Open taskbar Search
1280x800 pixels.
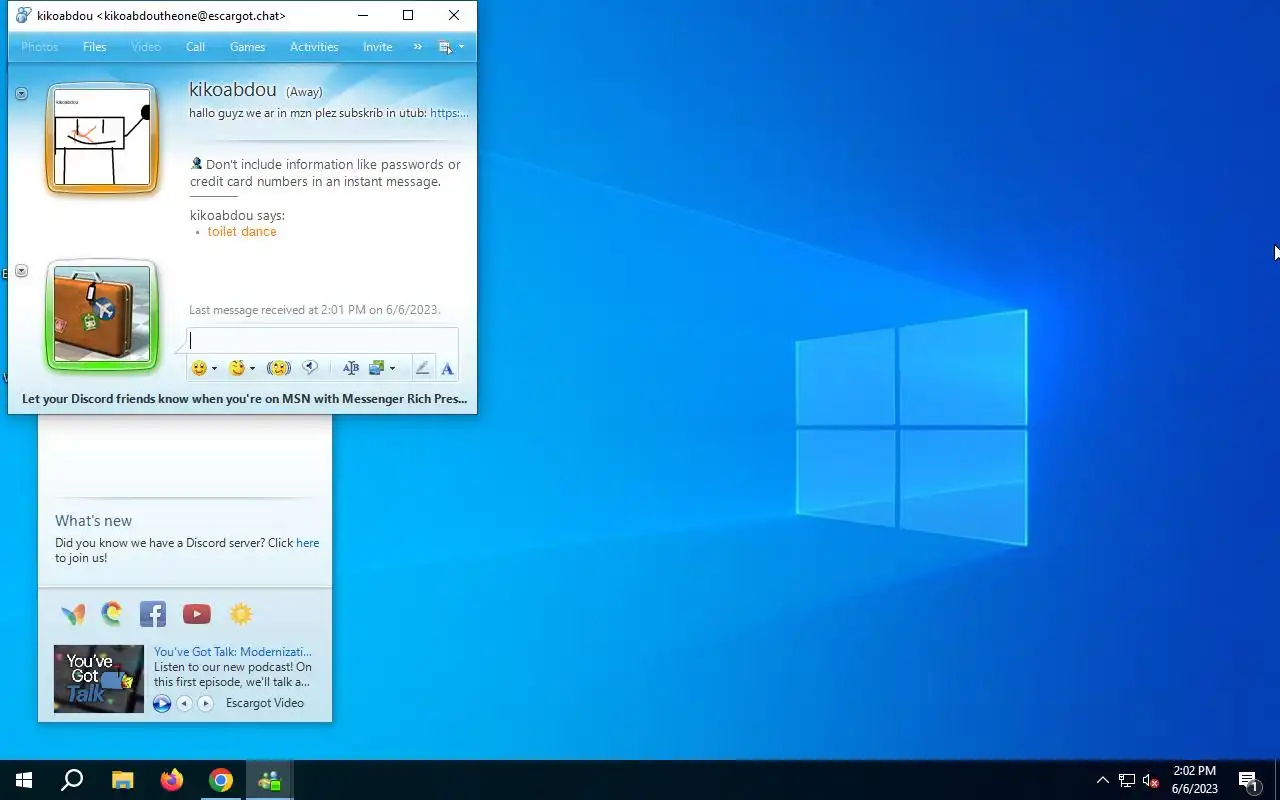tap(72, 780)
